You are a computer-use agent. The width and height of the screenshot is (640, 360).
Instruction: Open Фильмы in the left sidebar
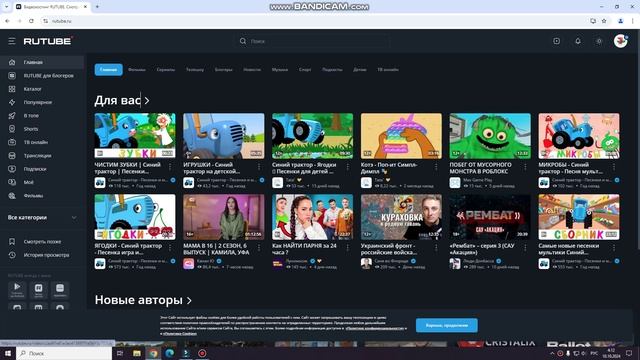[x=42, y=196]
